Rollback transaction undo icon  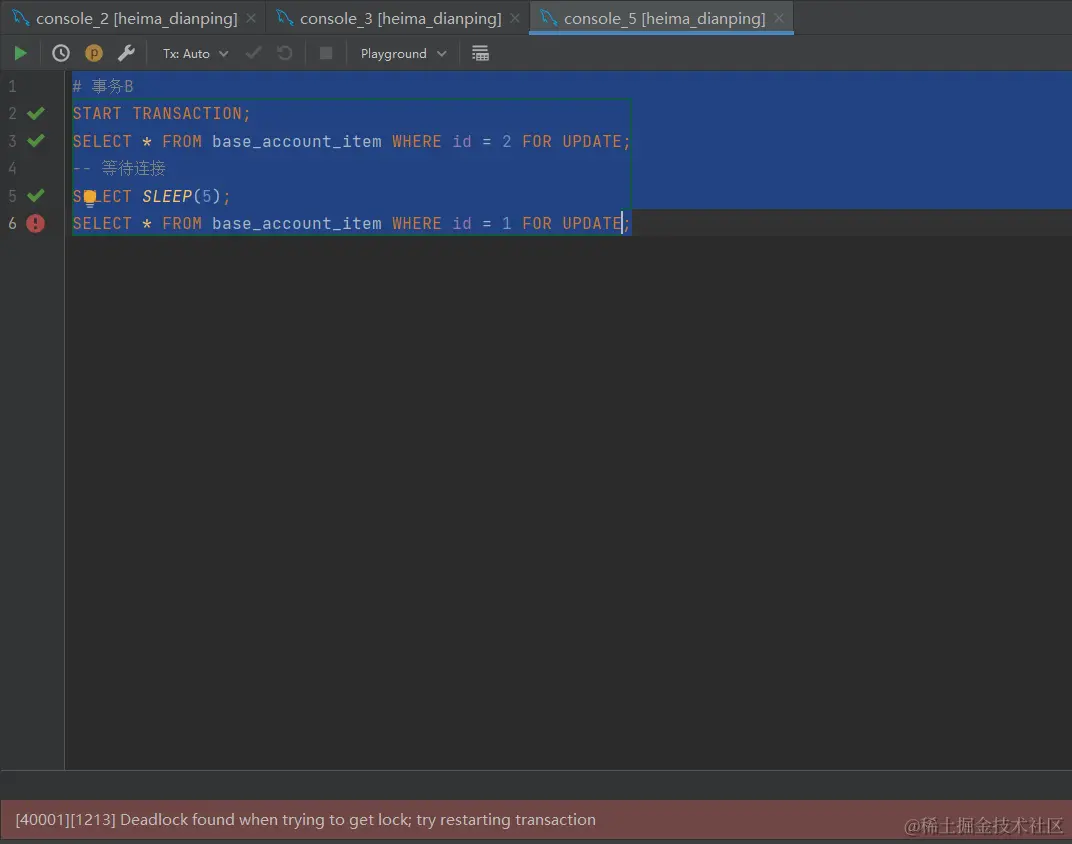coord(285,53)
